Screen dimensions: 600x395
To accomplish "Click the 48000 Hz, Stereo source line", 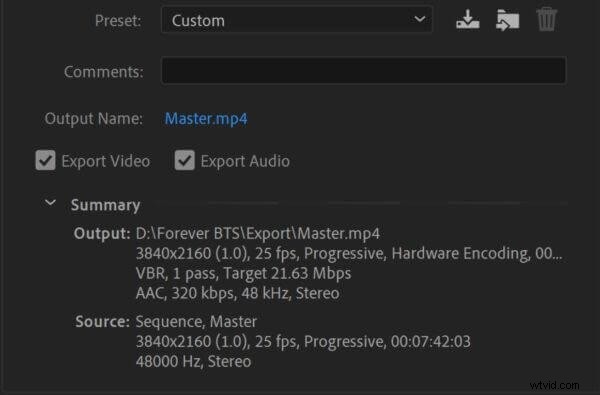I will point(194,361).
